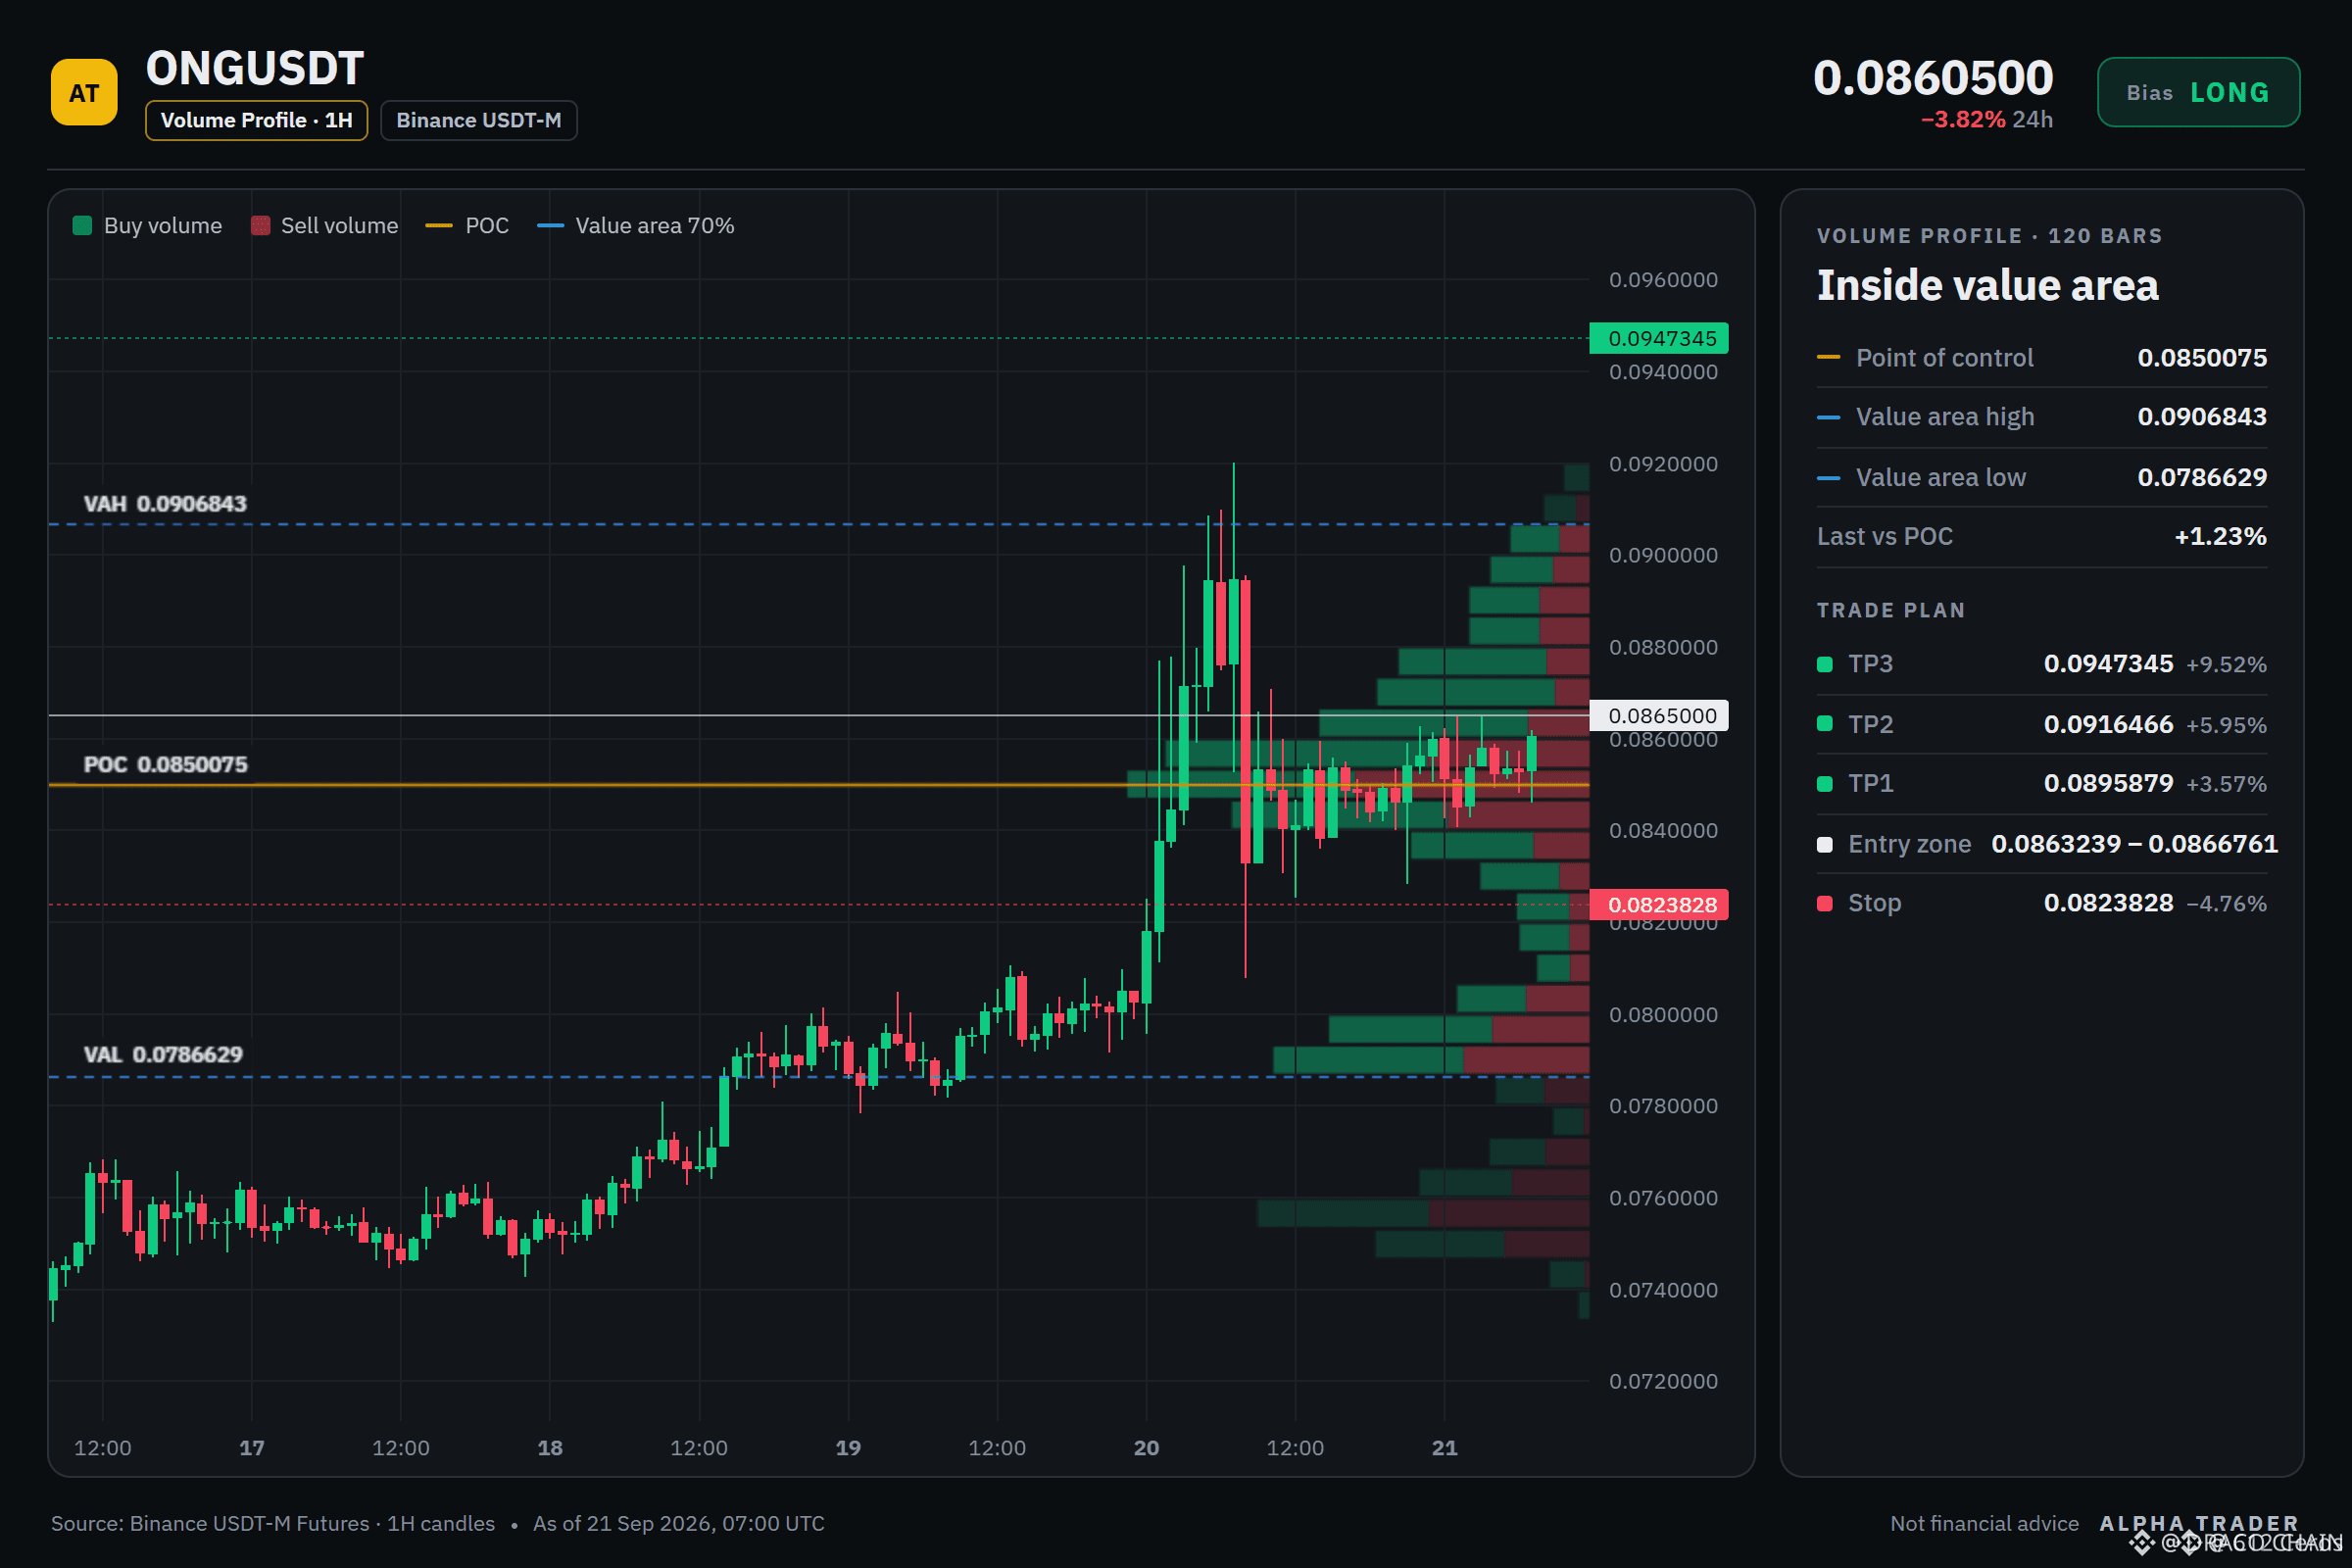Click the POC 0.0850075 chart label
Image resolution: width=2352 pixels, height=1568 pixels.
(165, 765)
